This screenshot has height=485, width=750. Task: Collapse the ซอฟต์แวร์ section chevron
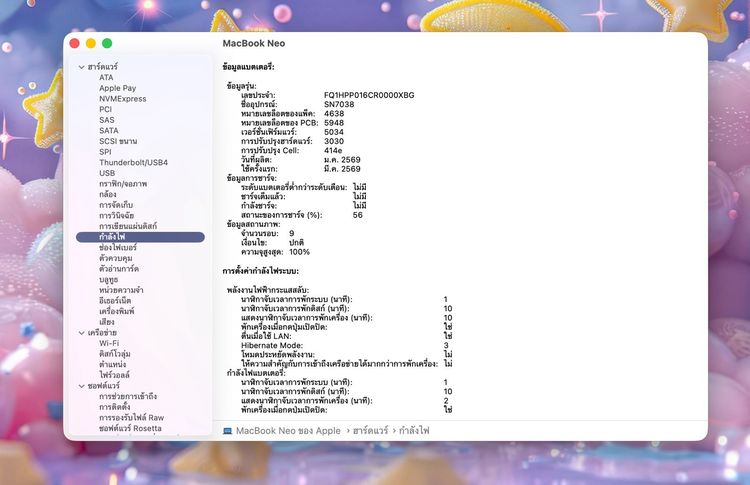pyautogui.click(x=82, y=386)
